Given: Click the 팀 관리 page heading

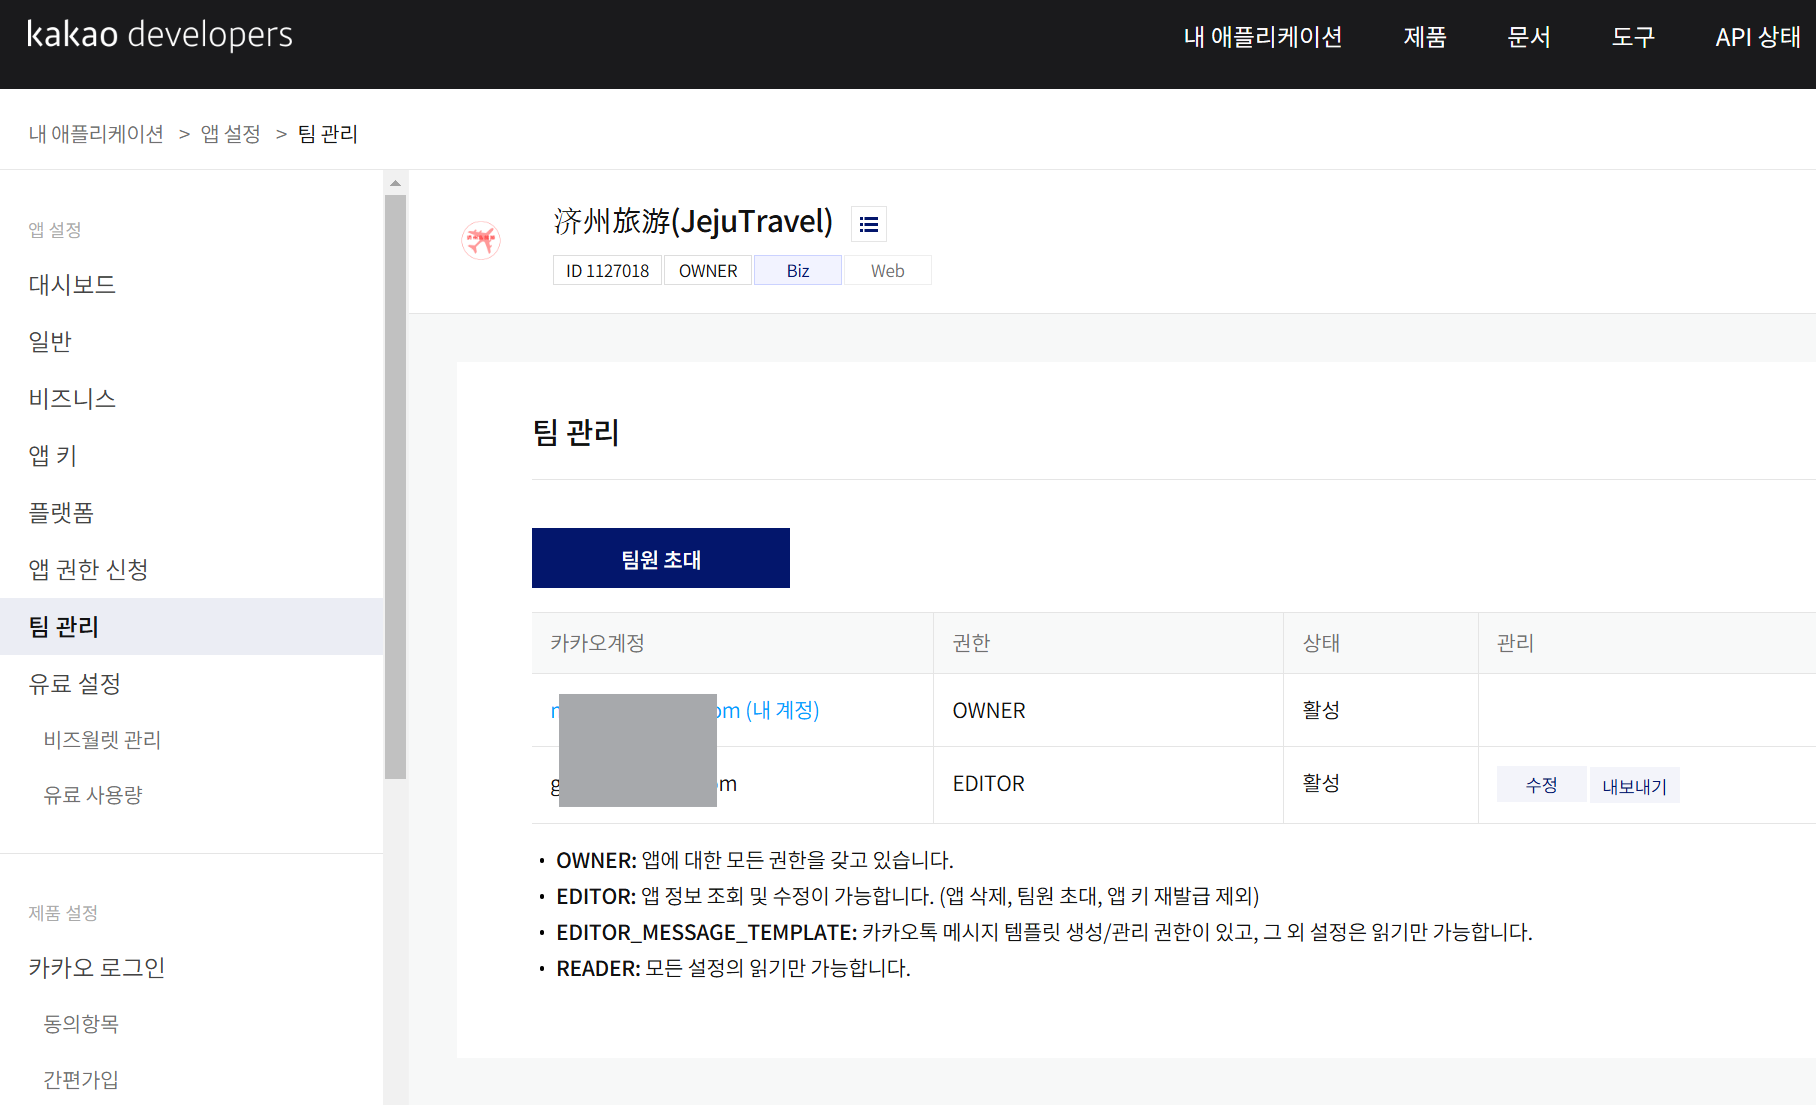Looking at the screenshot, I should (x=576, y=432).
